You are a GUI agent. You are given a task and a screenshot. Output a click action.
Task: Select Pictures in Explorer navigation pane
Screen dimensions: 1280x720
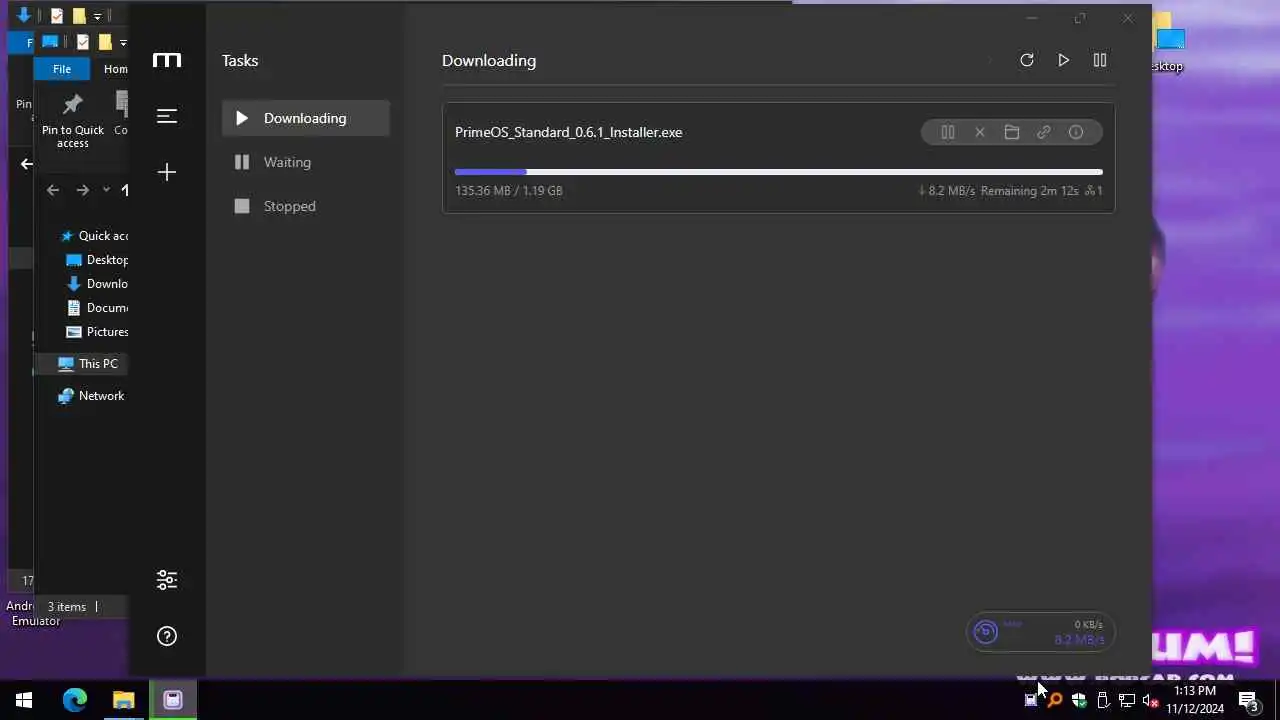point(97,332)
